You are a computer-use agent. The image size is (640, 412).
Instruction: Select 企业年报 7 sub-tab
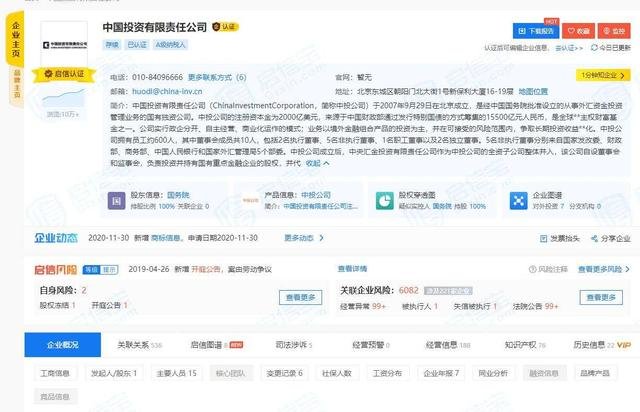441,373
